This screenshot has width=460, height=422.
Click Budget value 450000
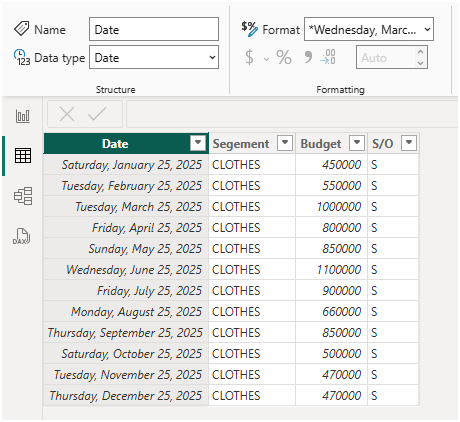pos(331,165)
